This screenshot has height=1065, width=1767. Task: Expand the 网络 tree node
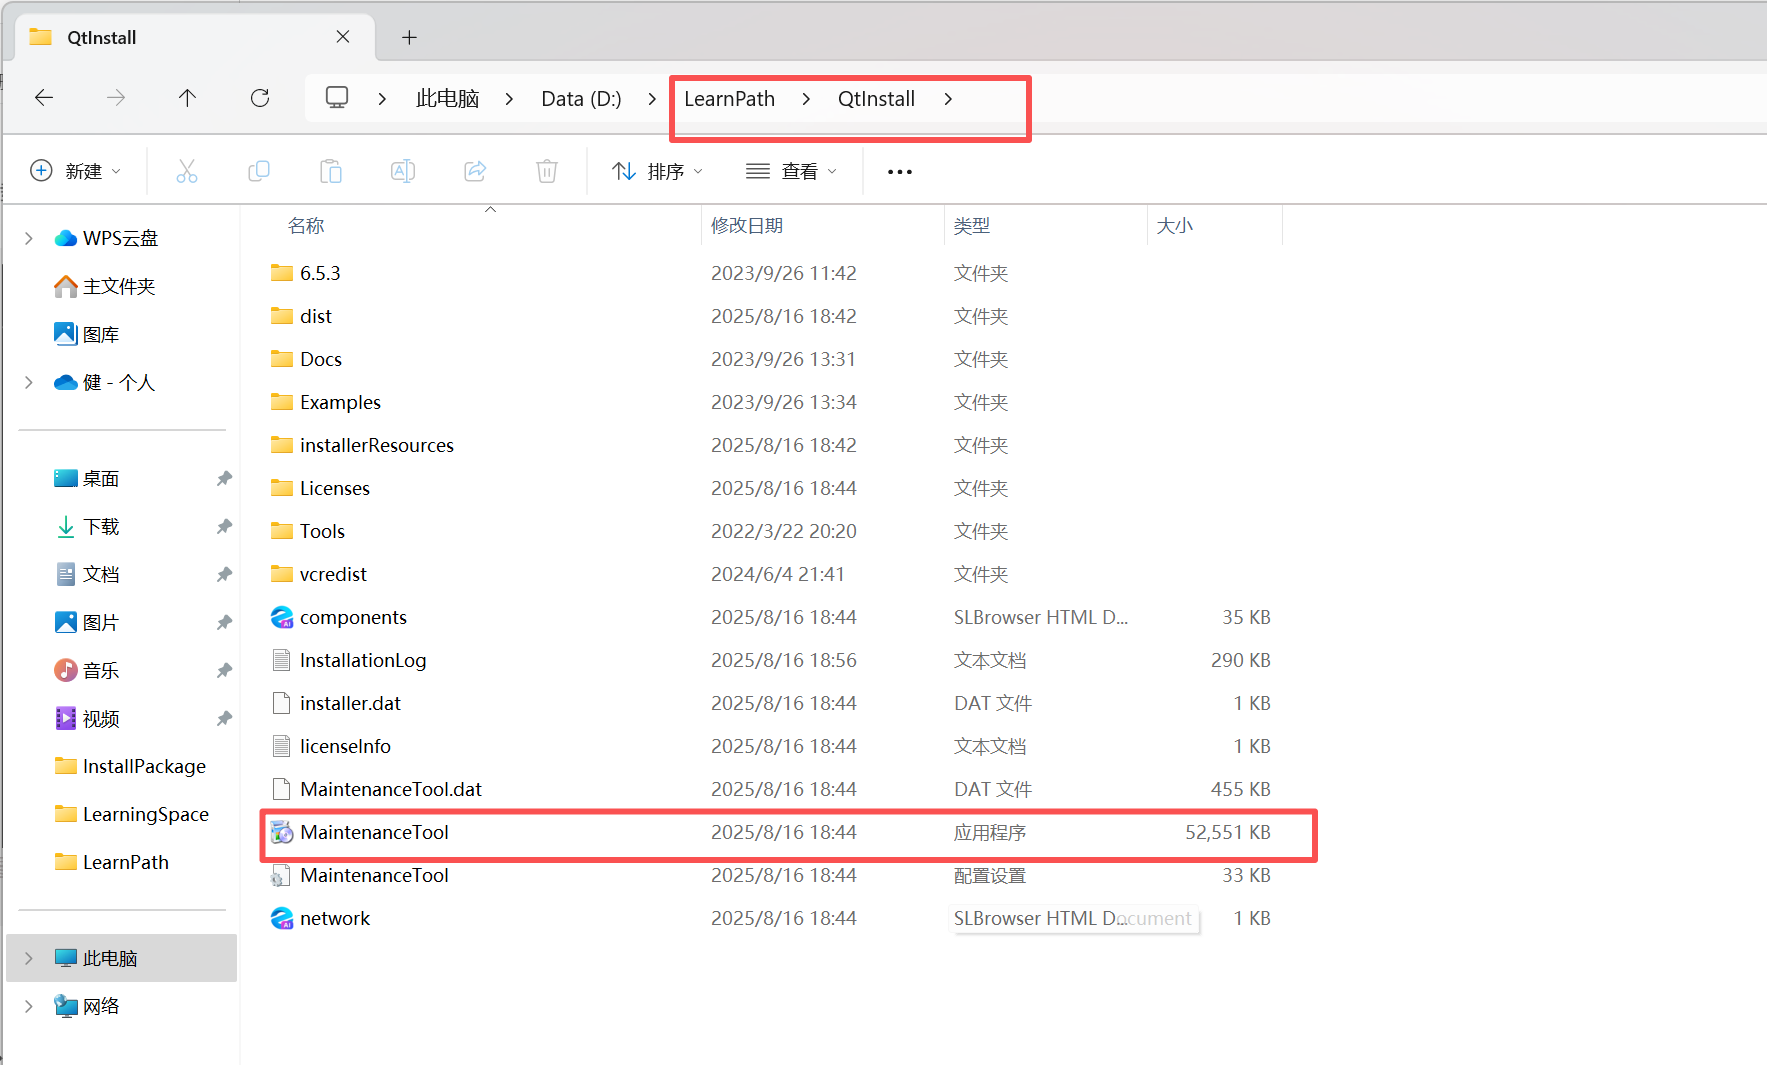pyautogui.click(x=29, y=1006)
